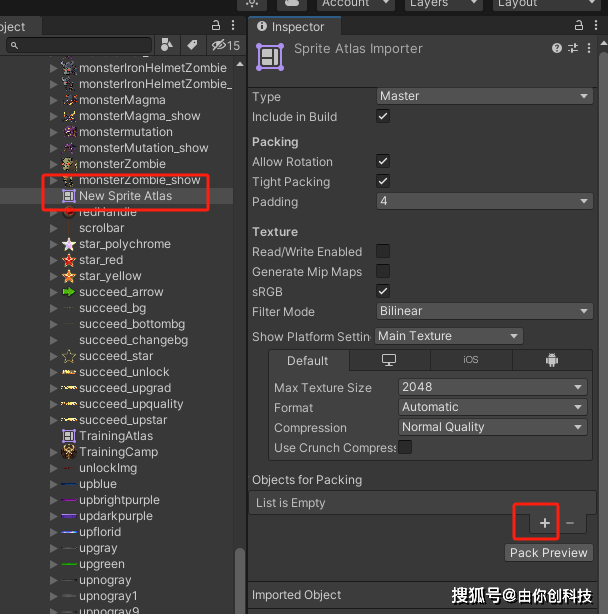Add an object to the packing list
The width and height of the screenshot is (608, 614).
[x=545, y=523]
